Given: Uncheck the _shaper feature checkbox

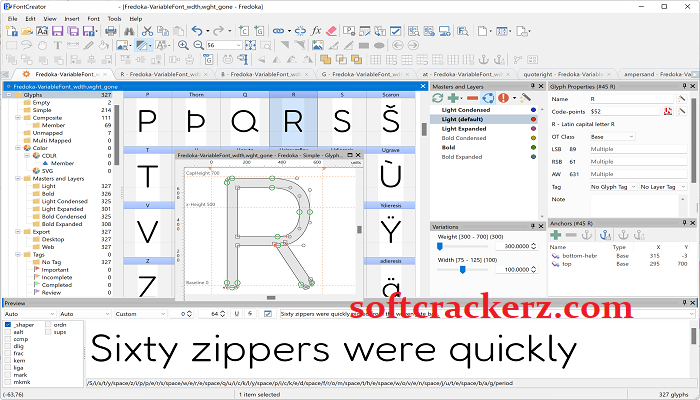Looking at the screenshot, I should point(8,325).
